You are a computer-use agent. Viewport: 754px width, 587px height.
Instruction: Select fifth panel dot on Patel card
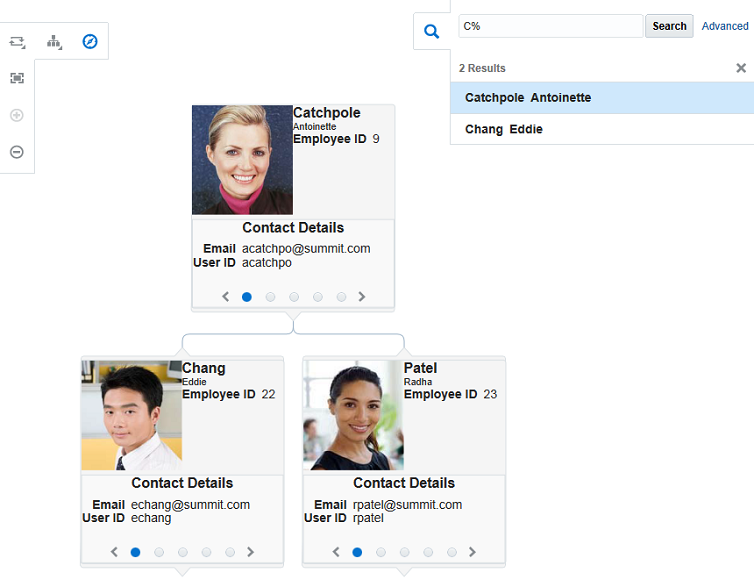click(x=452, y=552)
